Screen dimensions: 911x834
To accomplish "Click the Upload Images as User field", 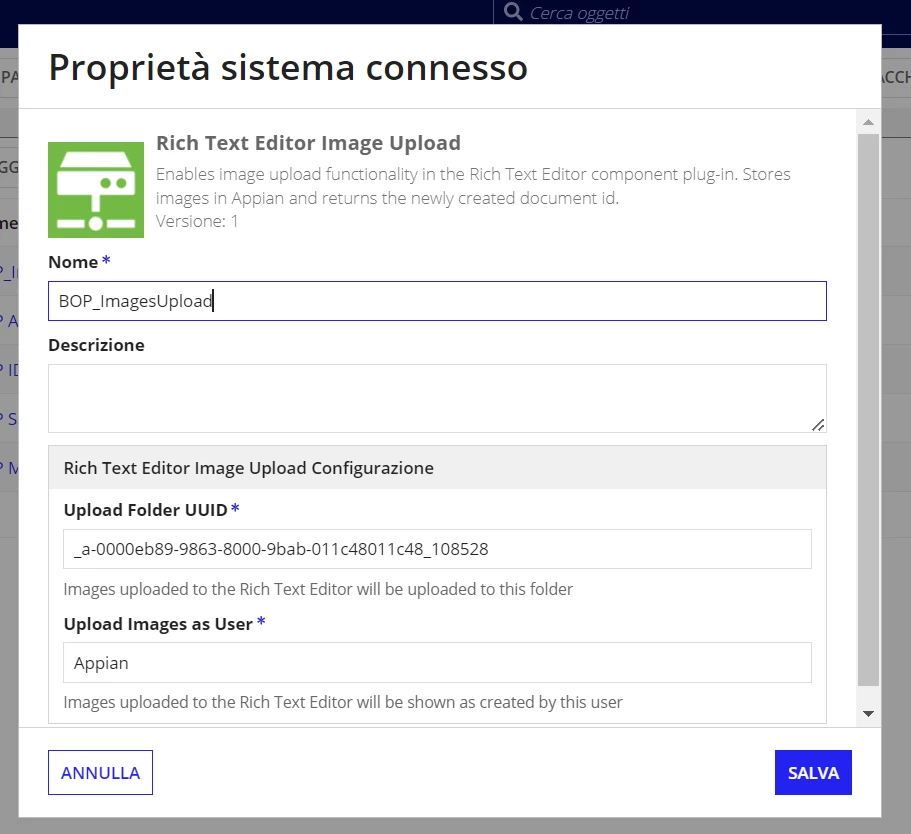I will (x=437, y=663).
